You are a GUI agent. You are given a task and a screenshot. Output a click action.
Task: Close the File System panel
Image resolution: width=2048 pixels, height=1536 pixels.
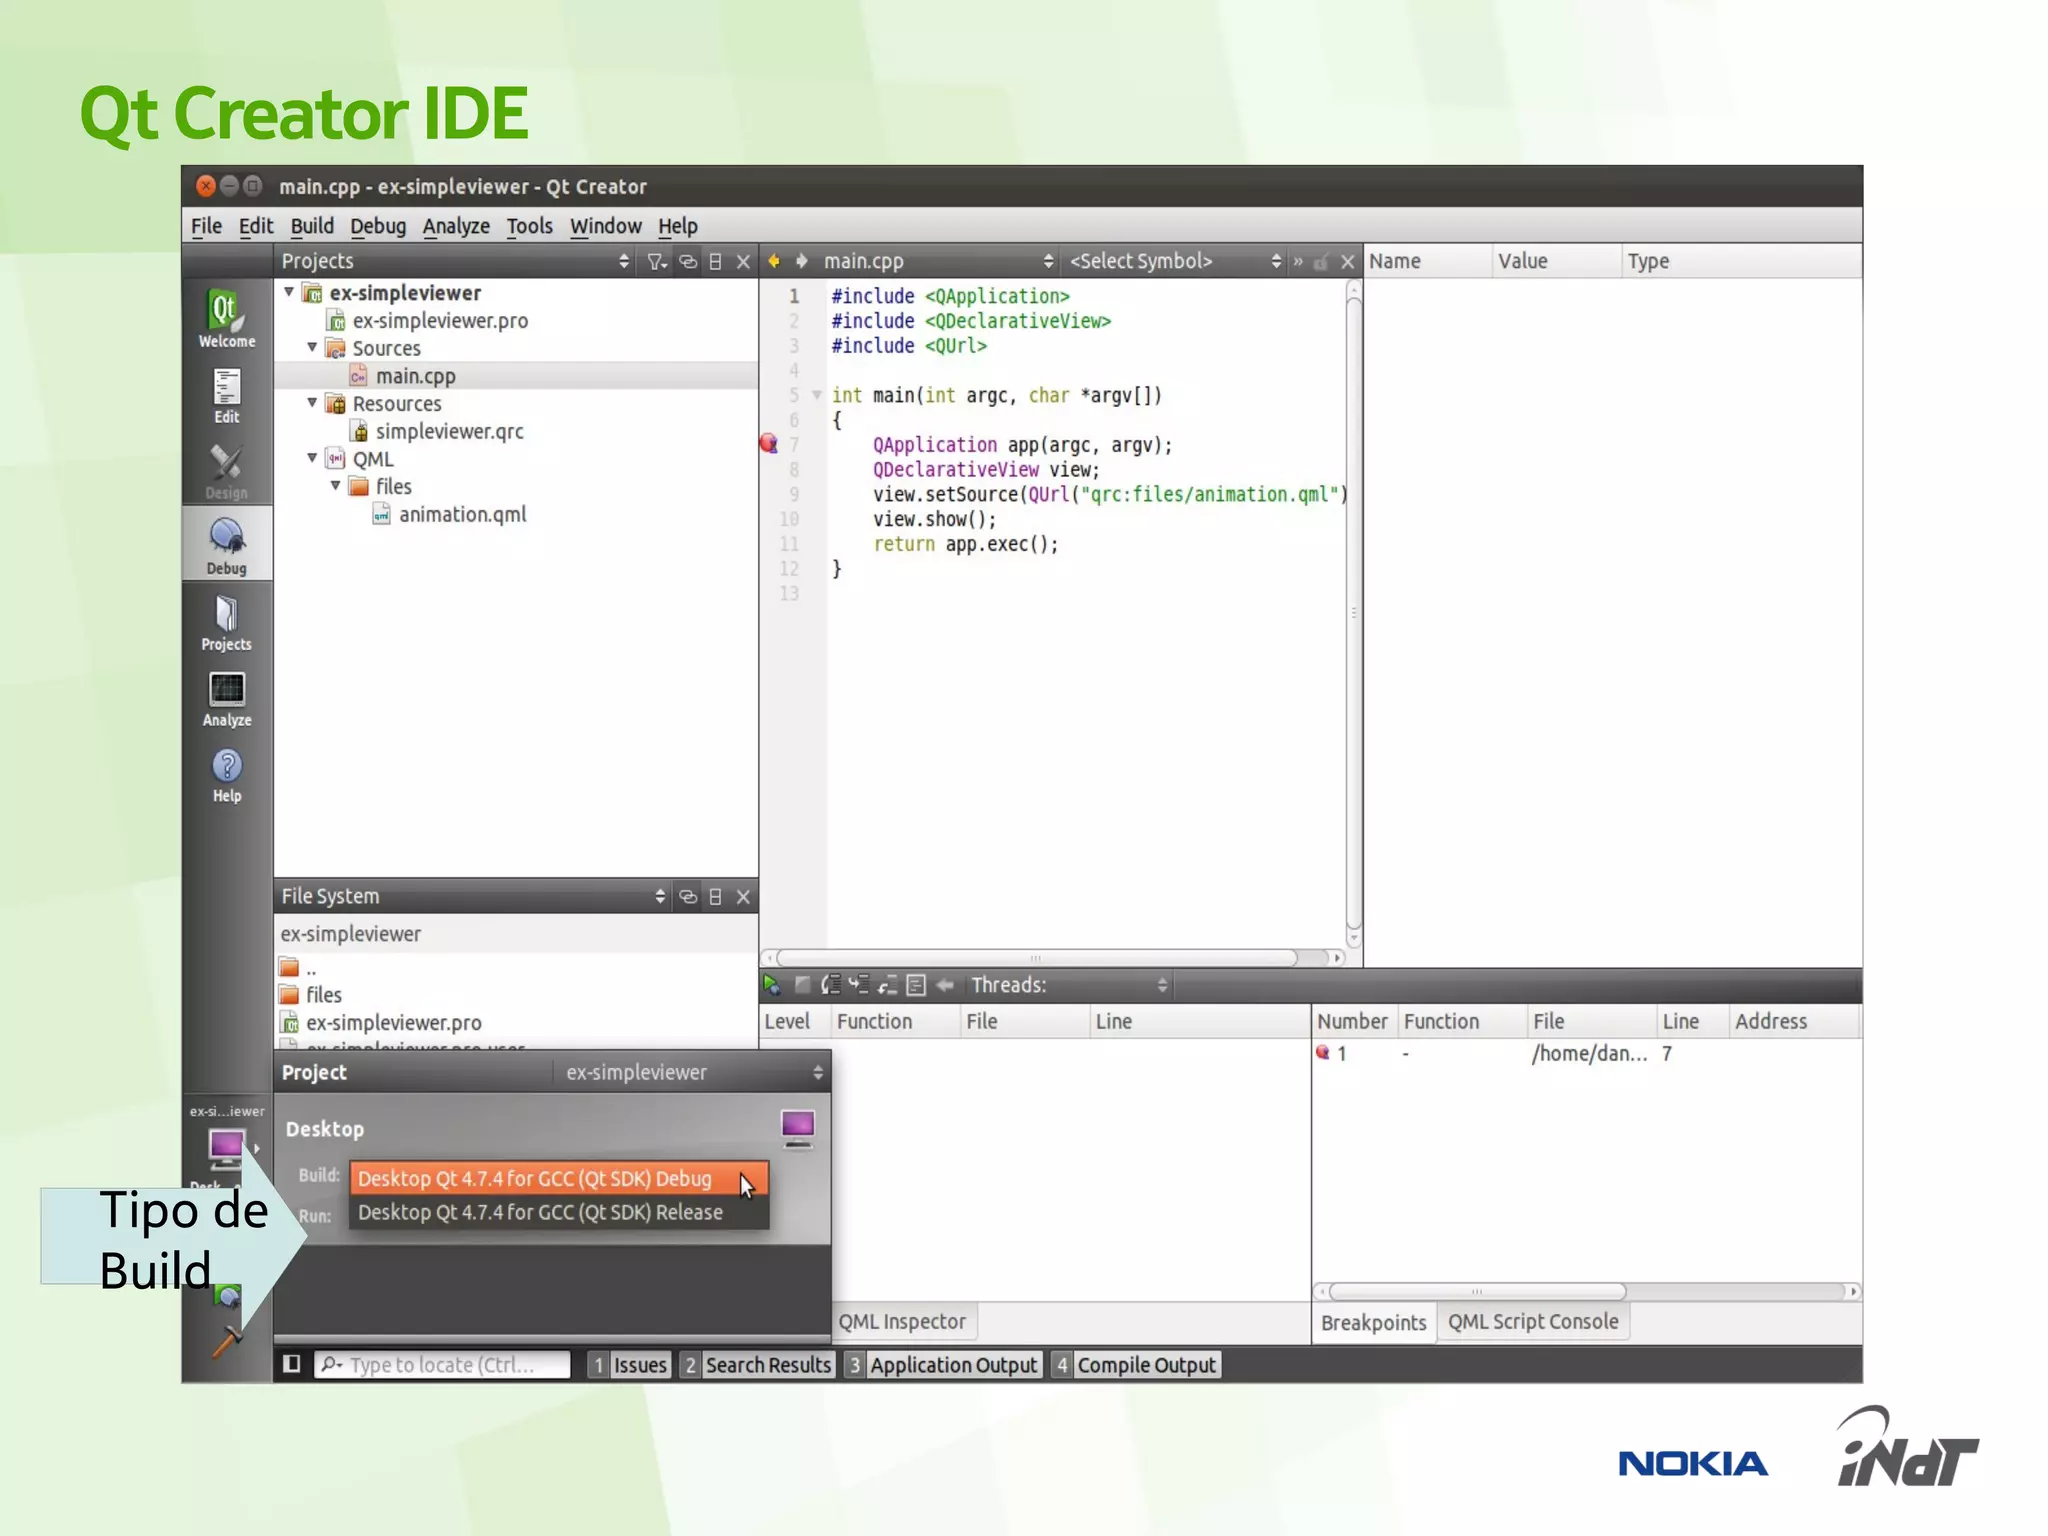[x=743, y=897]
